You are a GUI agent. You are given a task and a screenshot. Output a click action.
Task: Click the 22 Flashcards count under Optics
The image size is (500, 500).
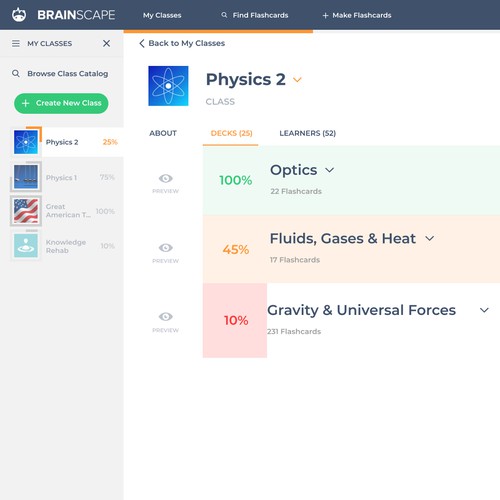[296, 191]
